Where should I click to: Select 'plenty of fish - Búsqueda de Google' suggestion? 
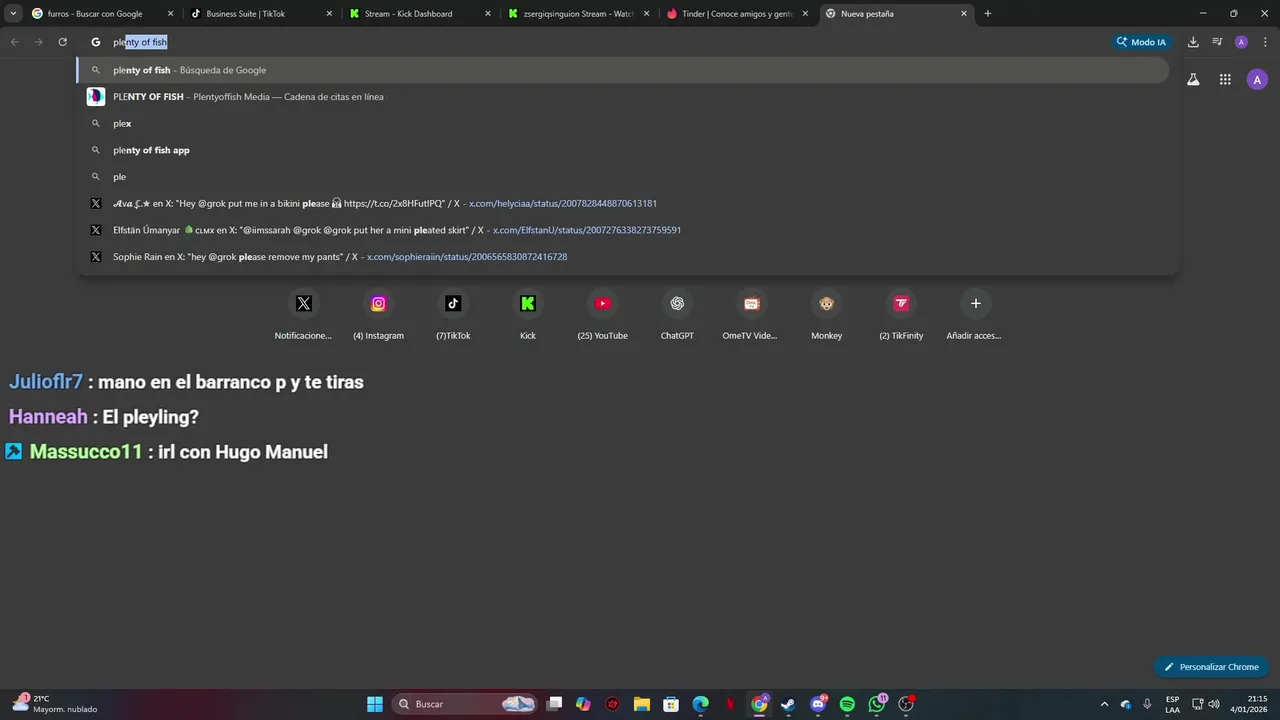pyautogui.click(x=622, y=70)
